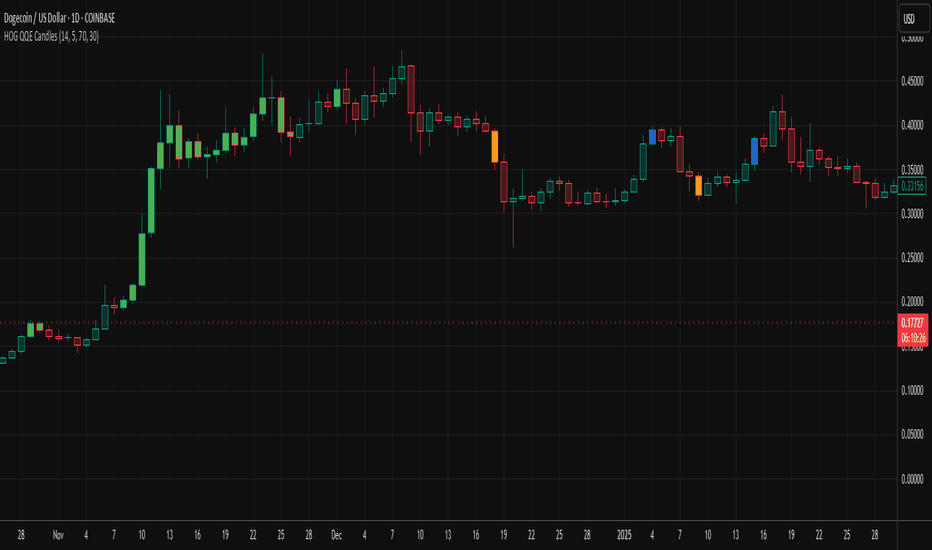Select the first blue candle of January 2025
This screenshot has width=932, height=550.
pyautogui.click(x=652, y=137)
